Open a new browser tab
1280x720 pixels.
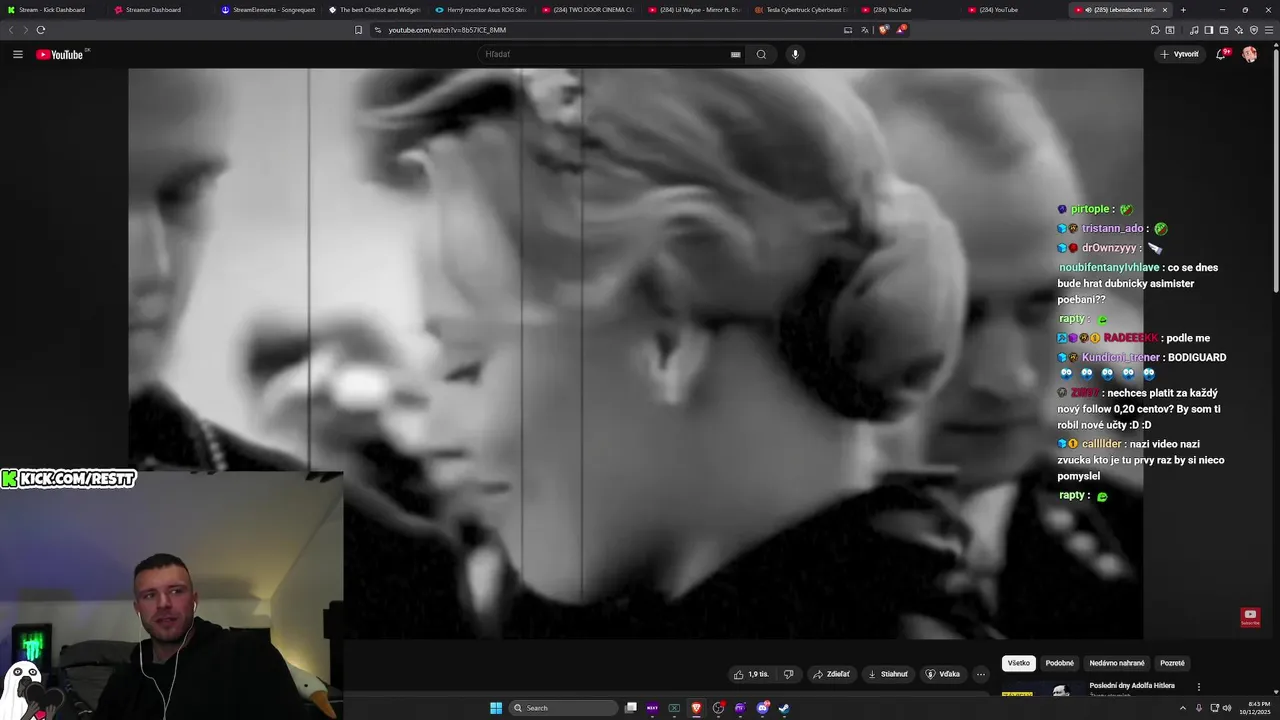tap(1183, 10)
